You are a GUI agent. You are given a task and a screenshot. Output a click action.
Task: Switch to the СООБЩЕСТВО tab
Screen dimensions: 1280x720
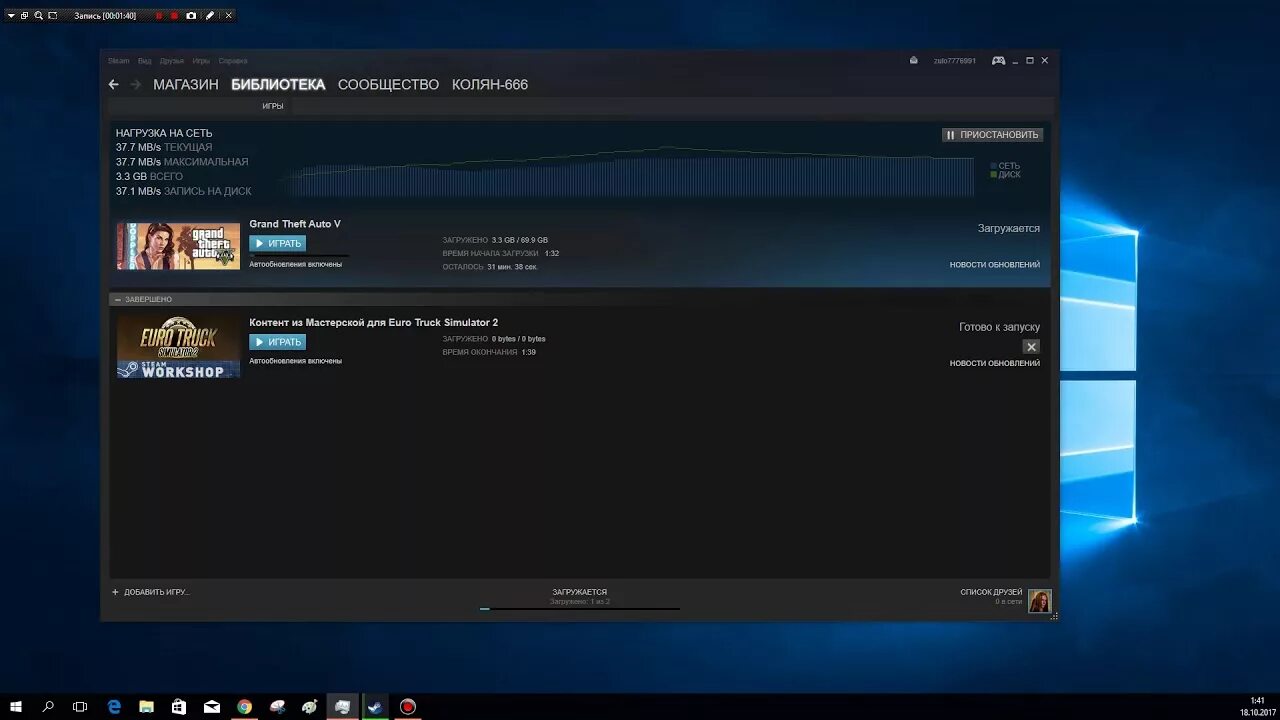pyautogui.click(x=388, y=85)
